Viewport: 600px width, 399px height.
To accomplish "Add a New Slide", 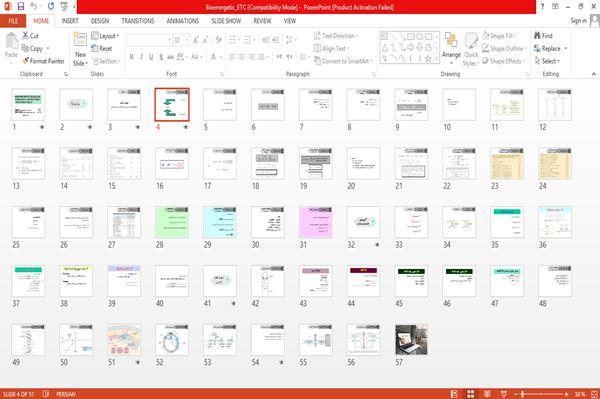I will coord(80,50).
